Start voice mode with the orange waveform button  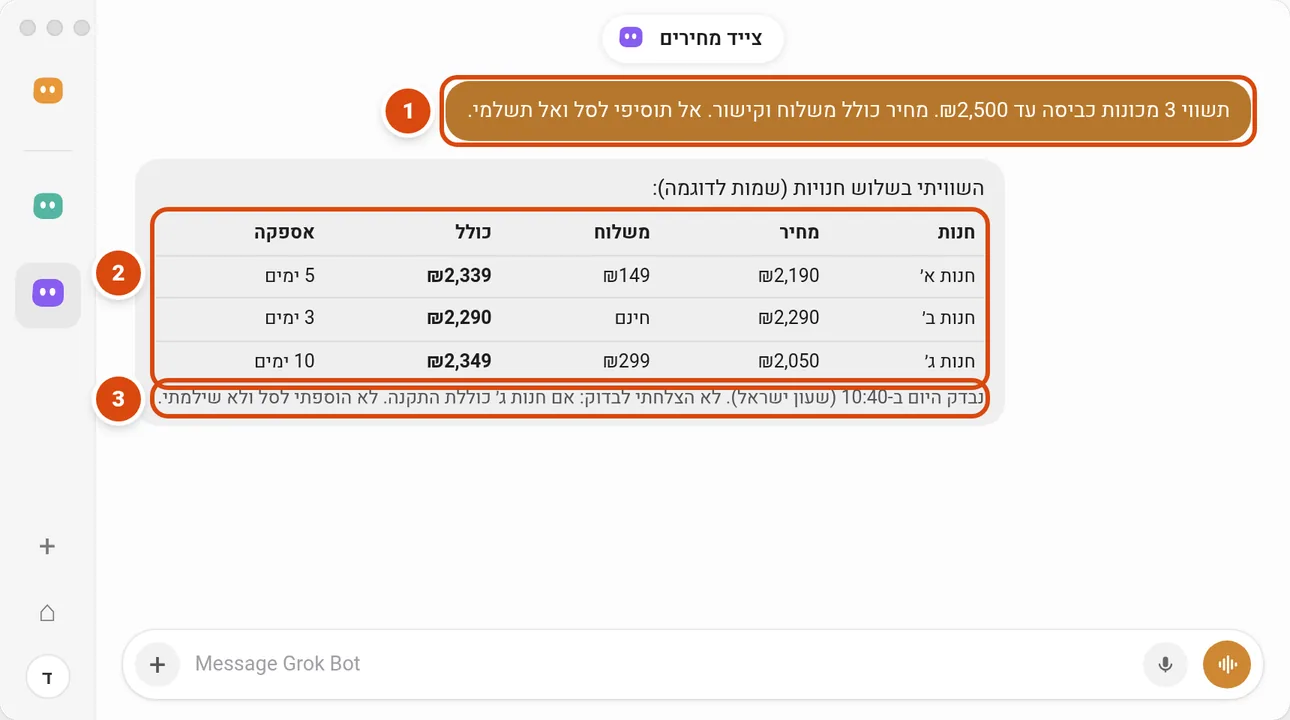(x=1227, y=664)
